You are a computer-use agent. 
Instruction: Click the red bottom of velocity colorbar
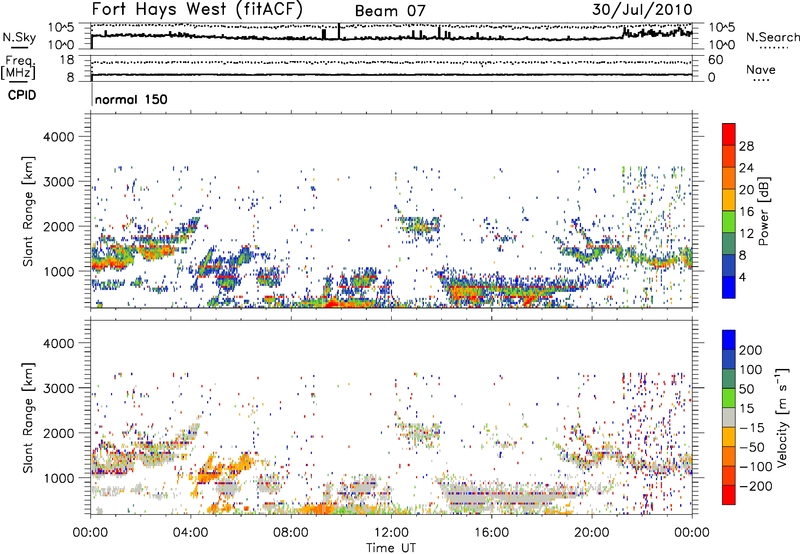point(729,495)
